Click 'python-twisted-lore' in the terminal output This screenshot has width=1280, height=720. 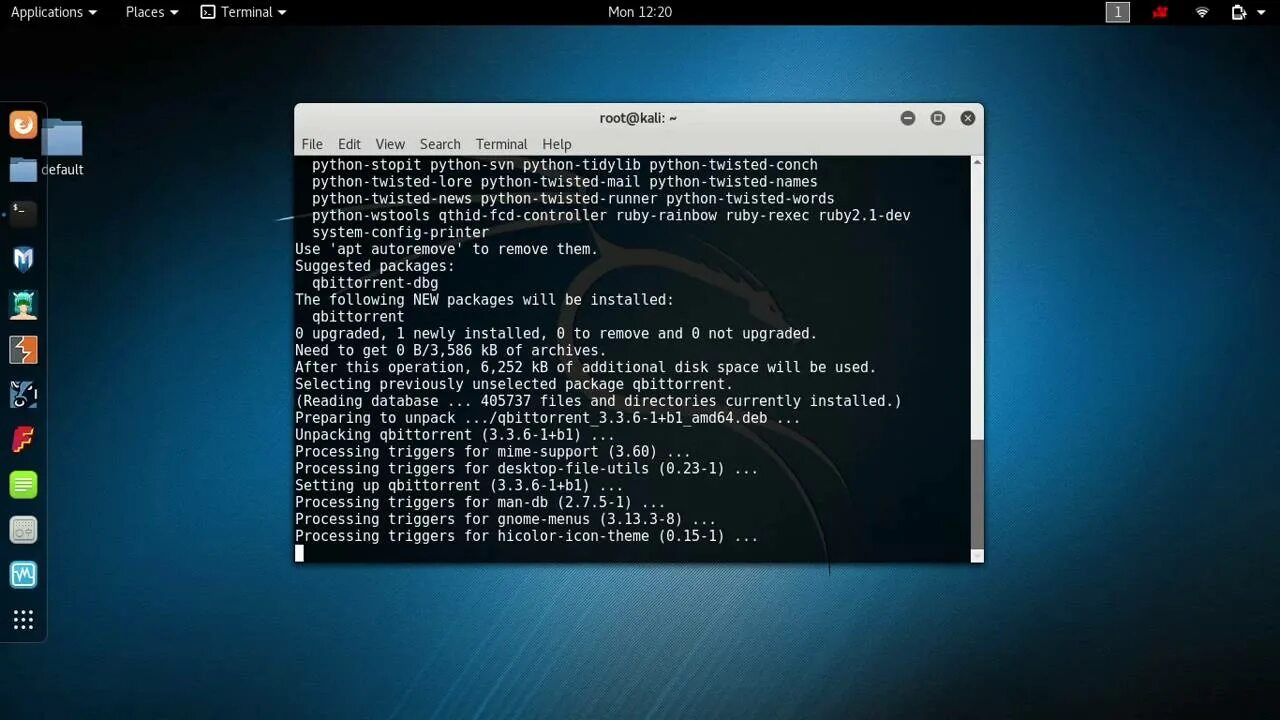pyautogui.click(x=392, y=182)
